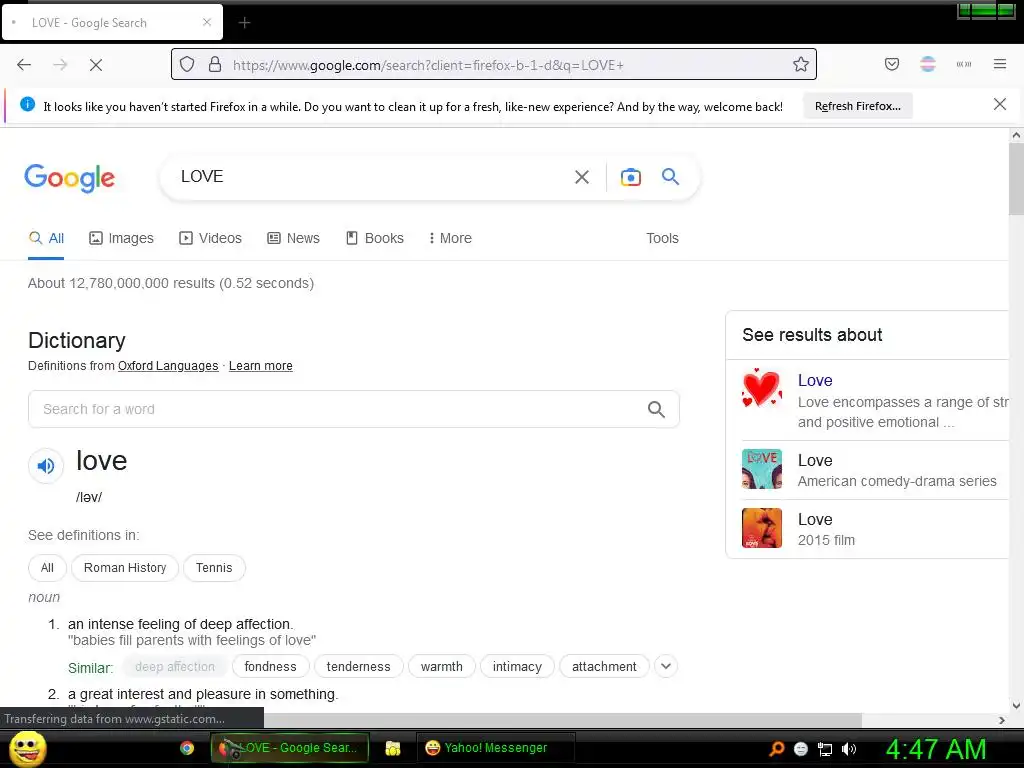Open the tracking protection shield icon
The image size is (1024, 768).
187,65
